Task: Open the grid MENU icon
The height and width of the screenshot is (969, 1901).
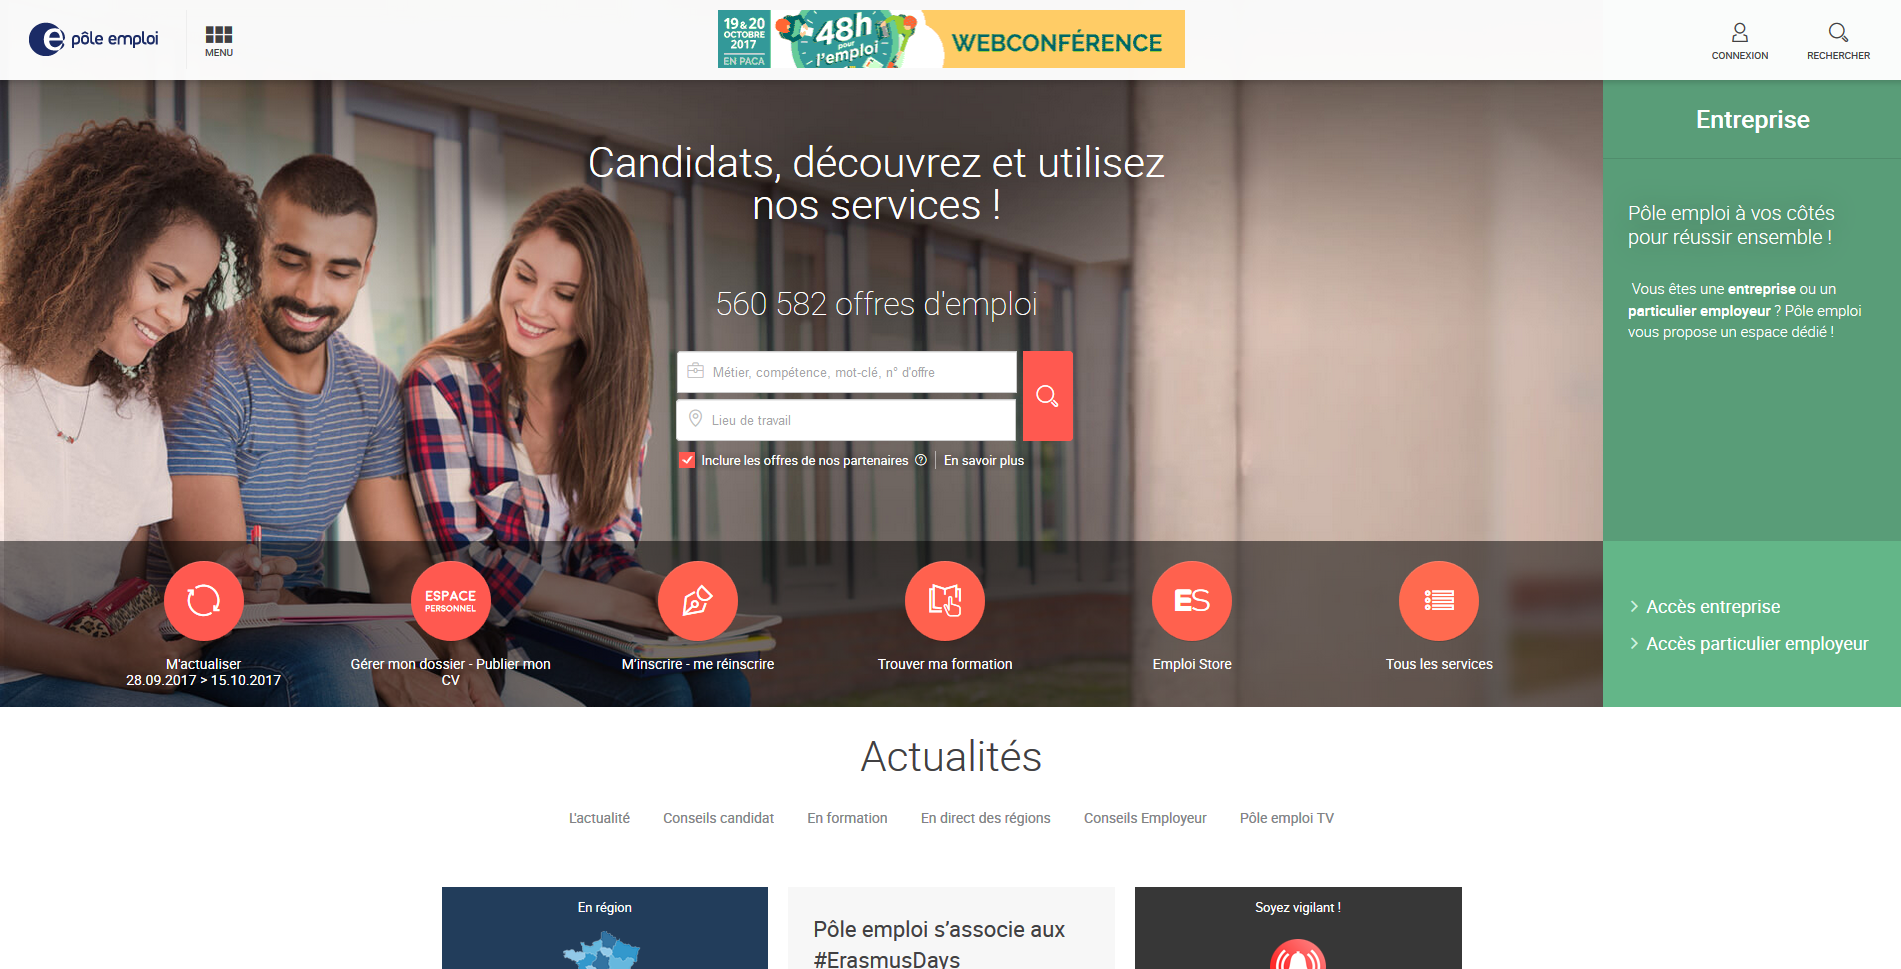Action: coord(219,35)
